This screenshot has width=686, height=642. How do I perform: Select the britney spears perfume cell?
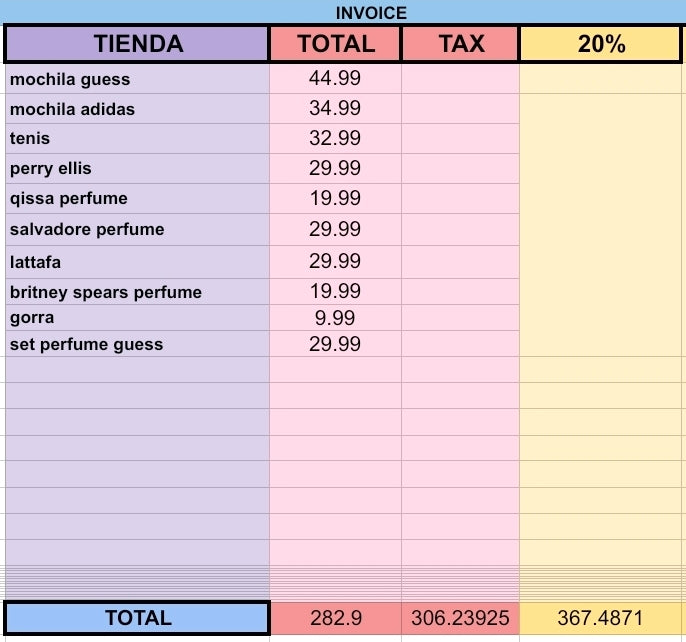click(x=137, y=292)
